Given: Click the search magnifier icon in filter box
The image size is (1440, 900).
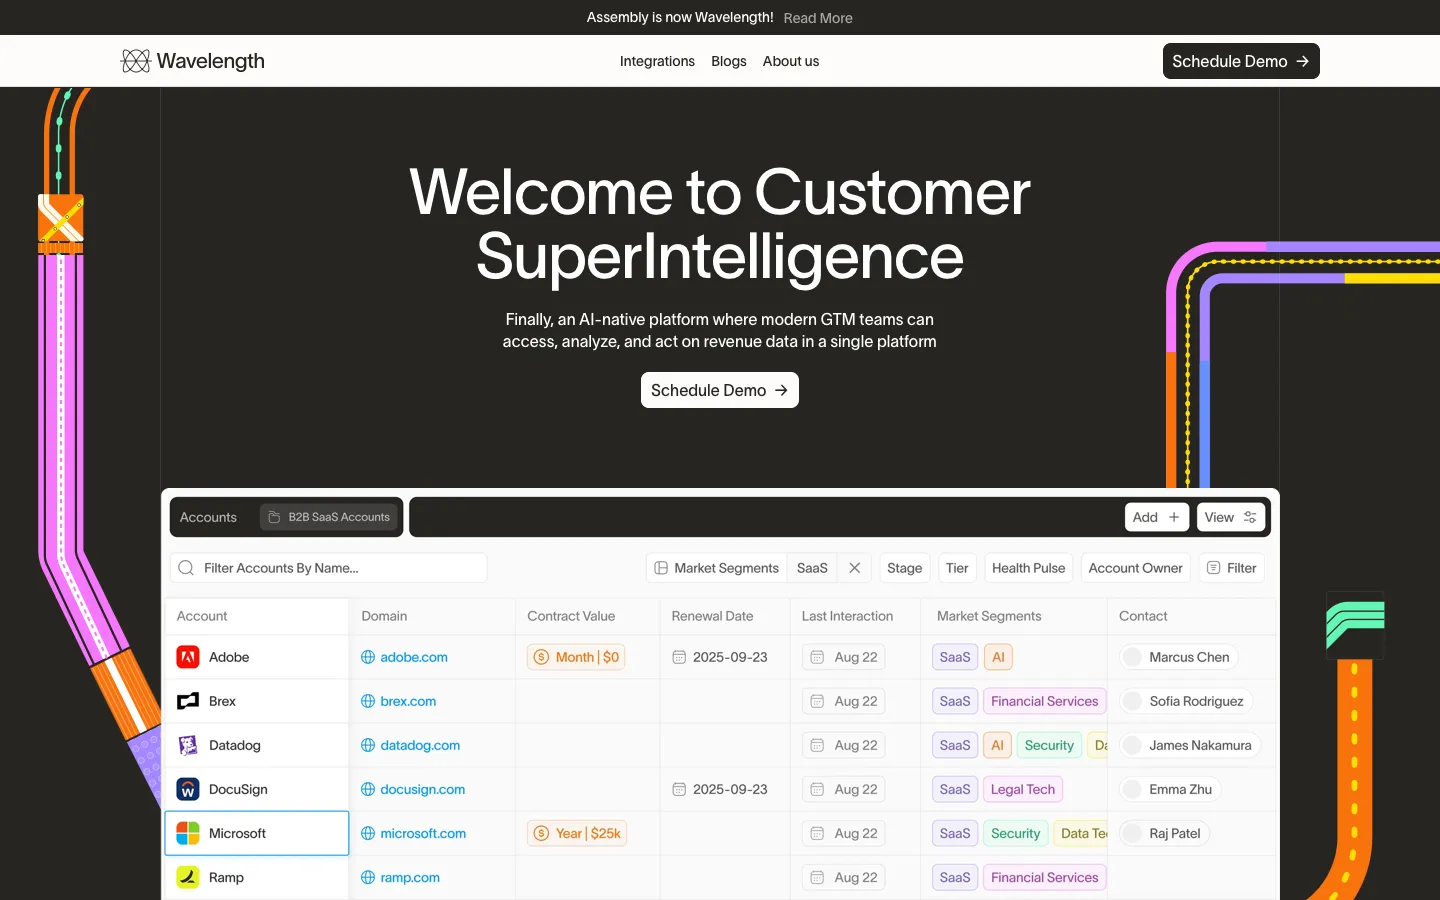Looking at the screenshot, I should 186,568.
